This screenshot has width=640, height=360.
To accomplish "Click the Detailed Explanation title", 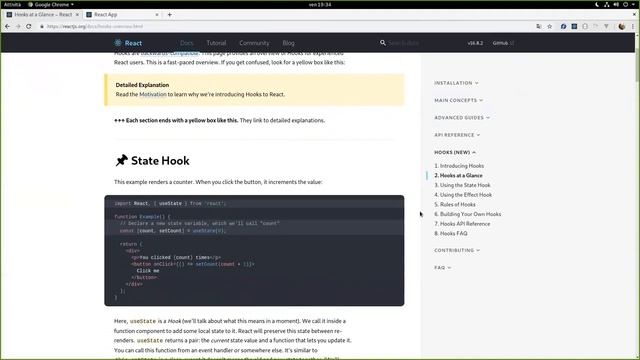I will (x=142, y=85).
